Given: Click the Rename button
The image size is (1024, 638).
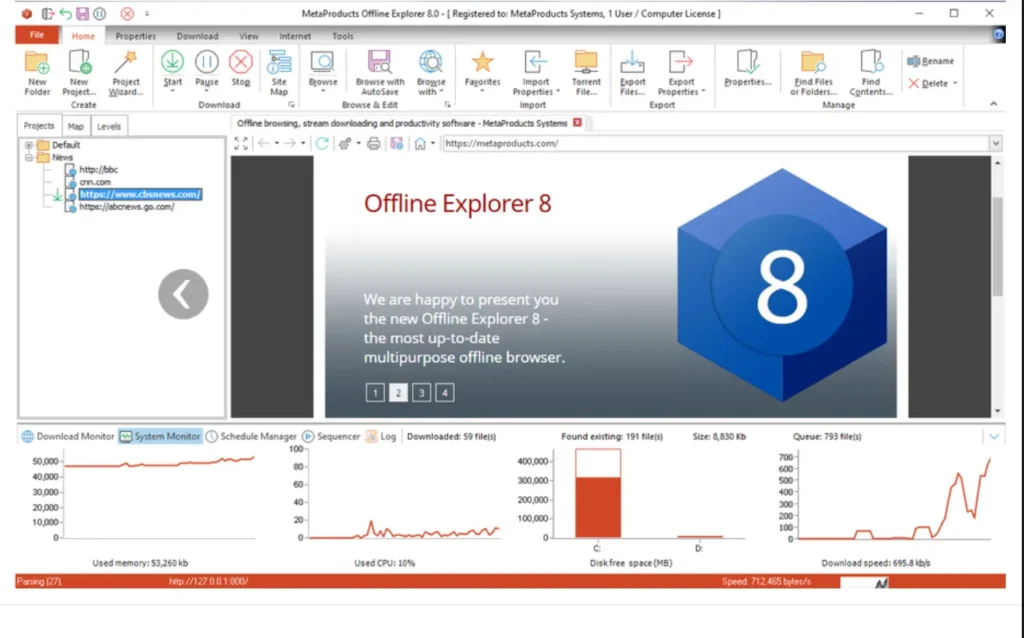Looking at the screenshot, I should [931, 60].
